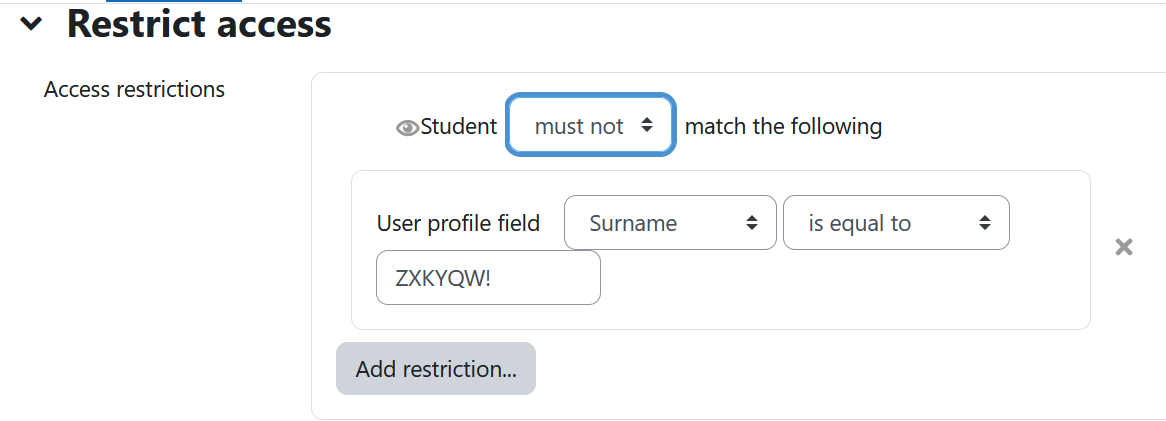Click blank area right of Add restriction button
The width and height of the screenshot is (1166, 421).
pyautogui.click(x=818, y=369)
